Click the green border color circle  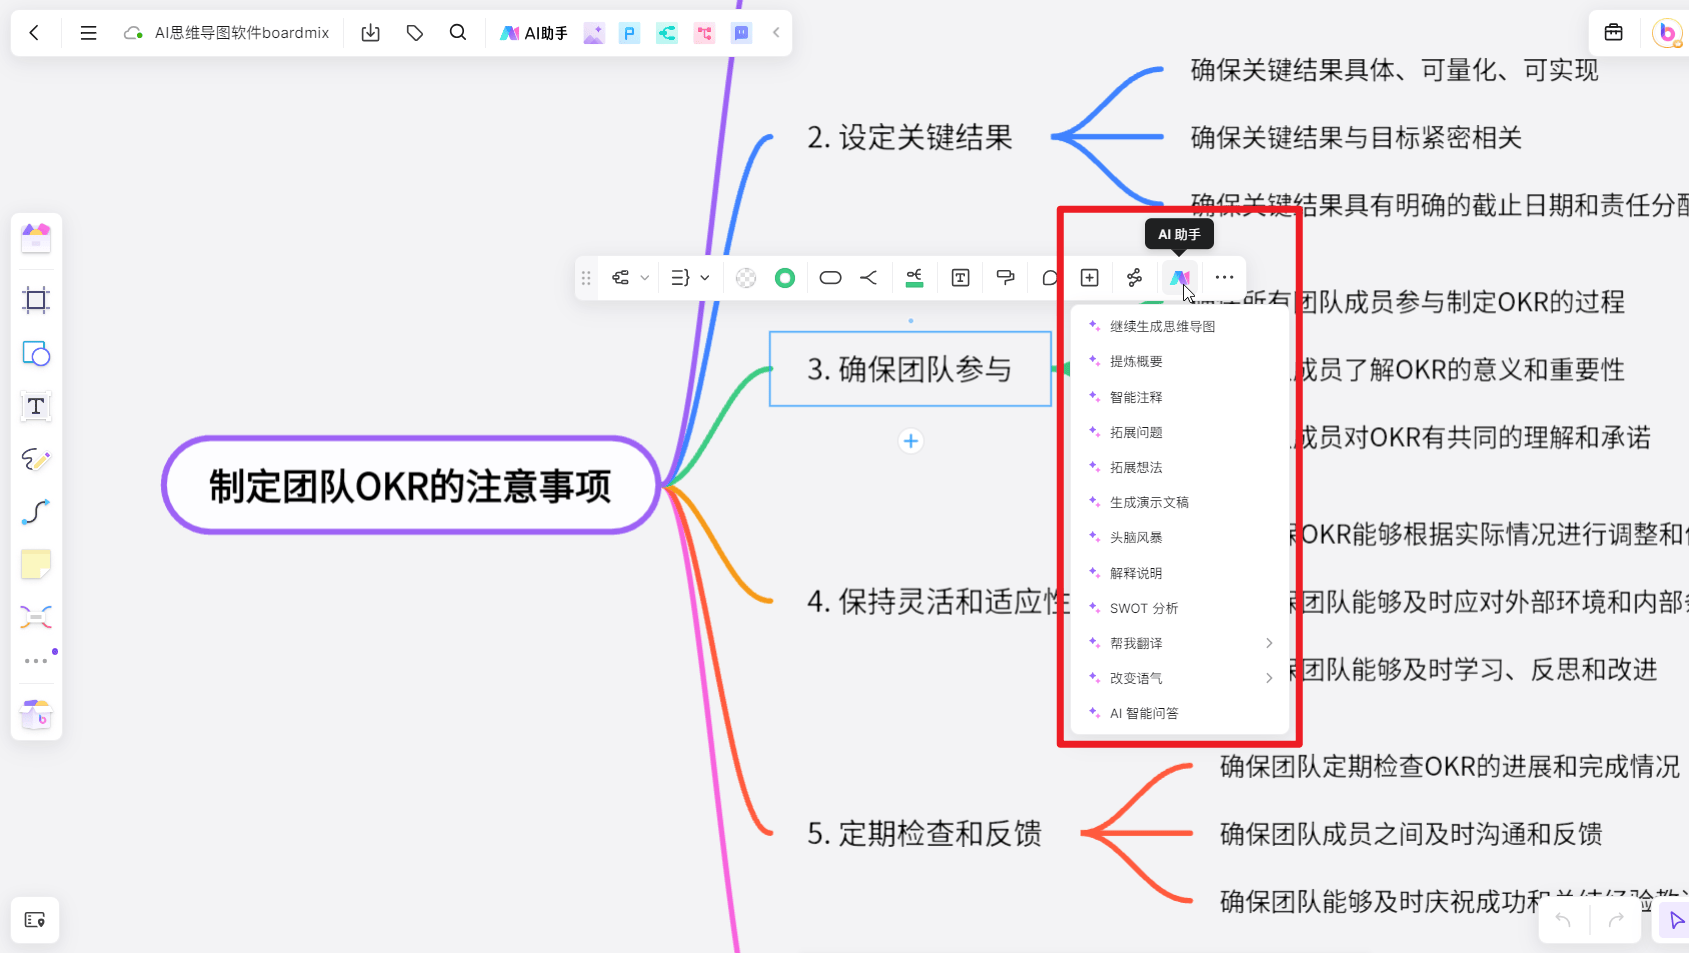tap(785, 278)
